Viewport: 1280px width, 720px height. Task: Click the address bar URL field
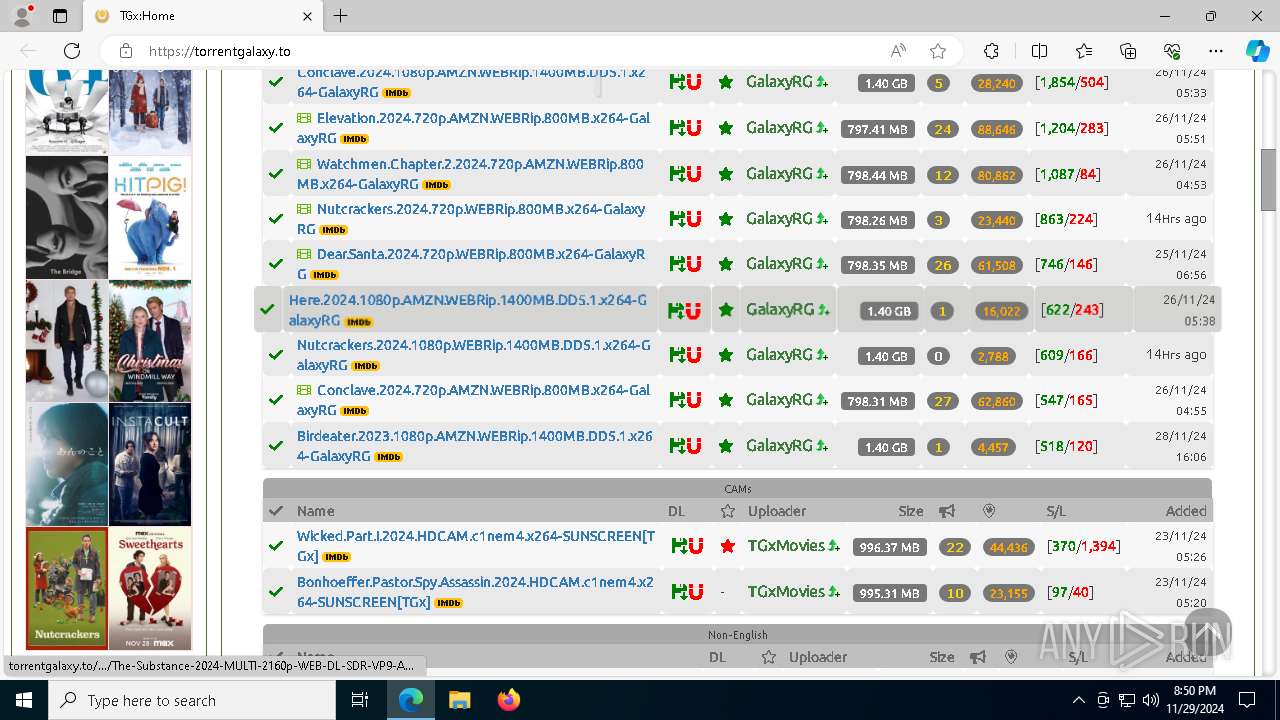(x=510, y=51)
